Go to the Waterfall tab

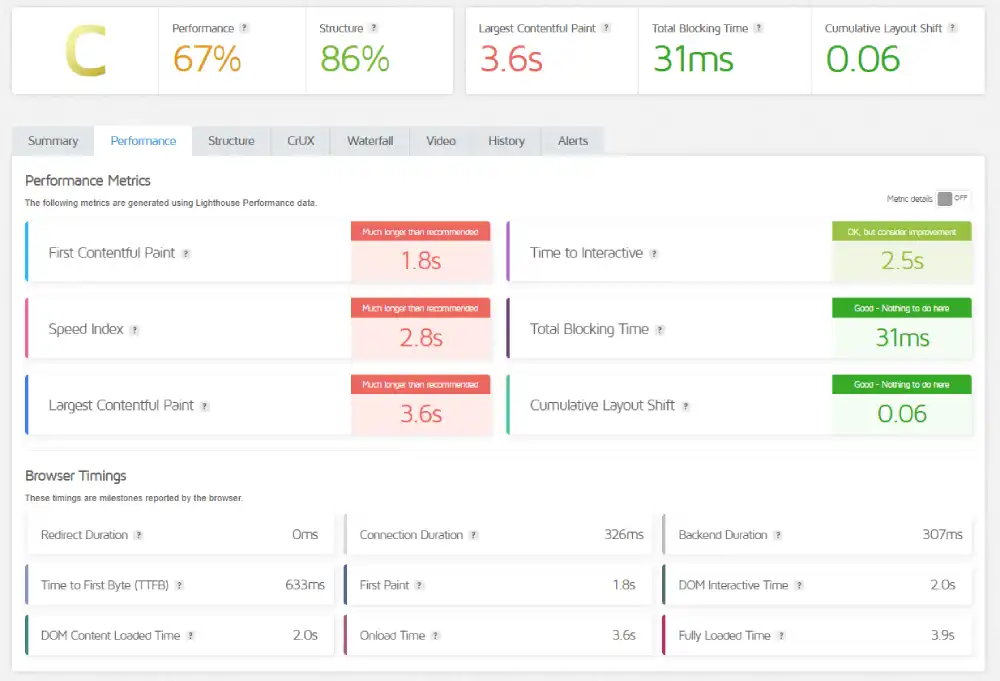[370, 141]
